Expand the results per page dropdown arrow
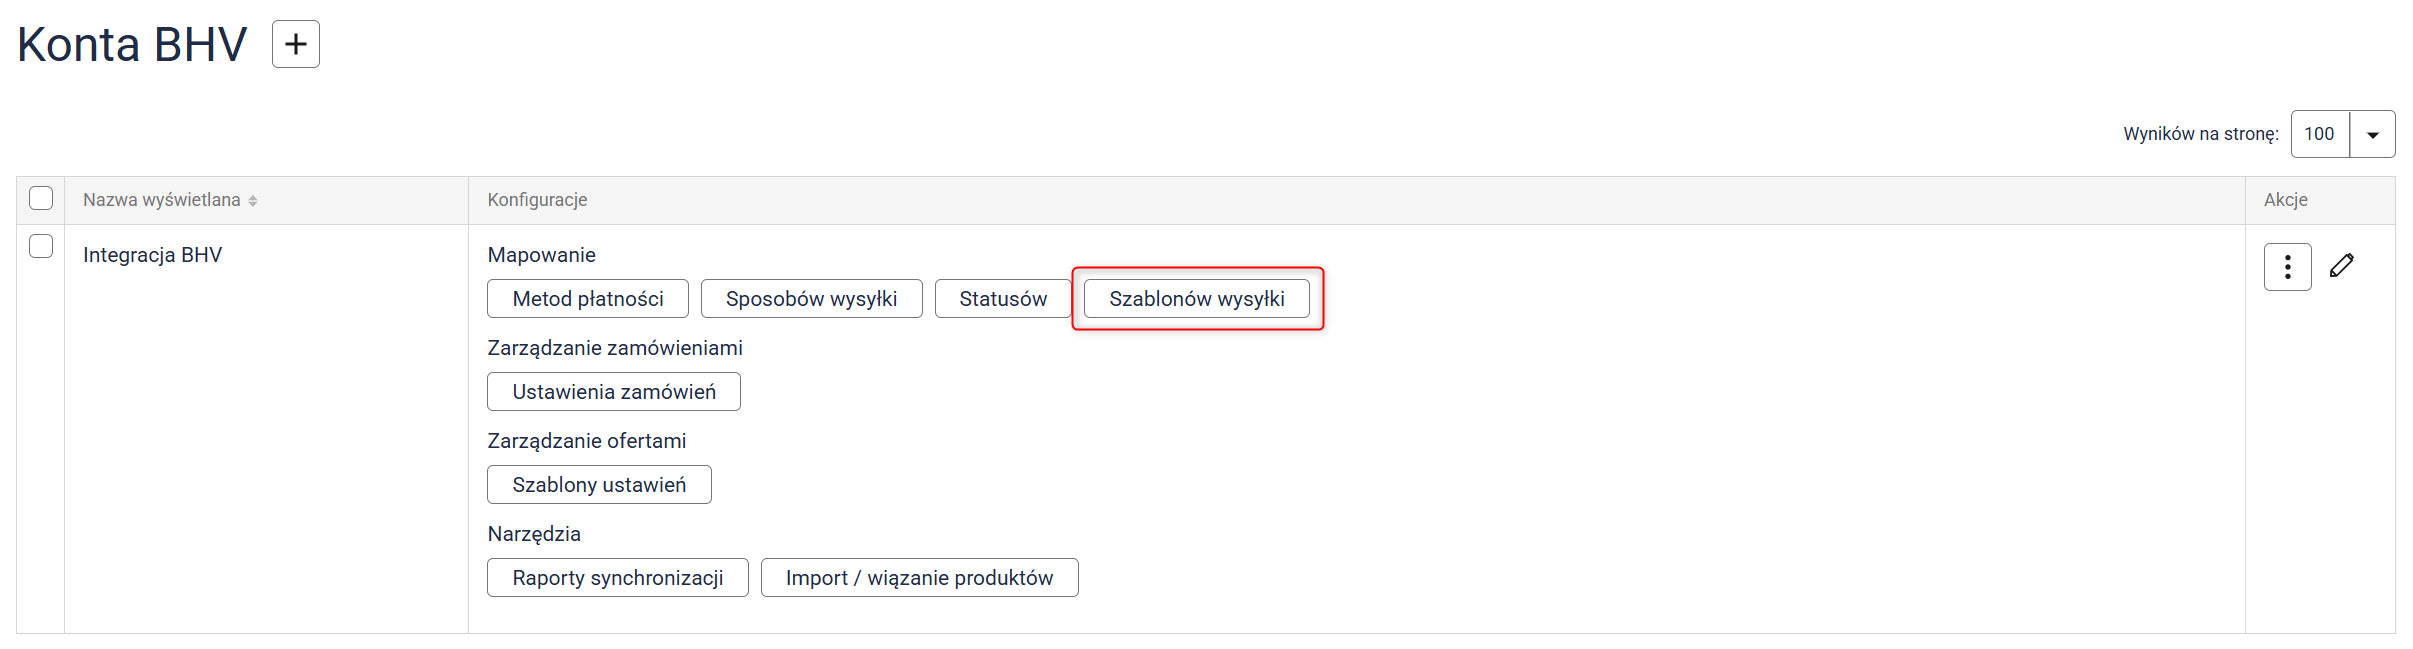2413x649 pixels. click(2372, 135)
